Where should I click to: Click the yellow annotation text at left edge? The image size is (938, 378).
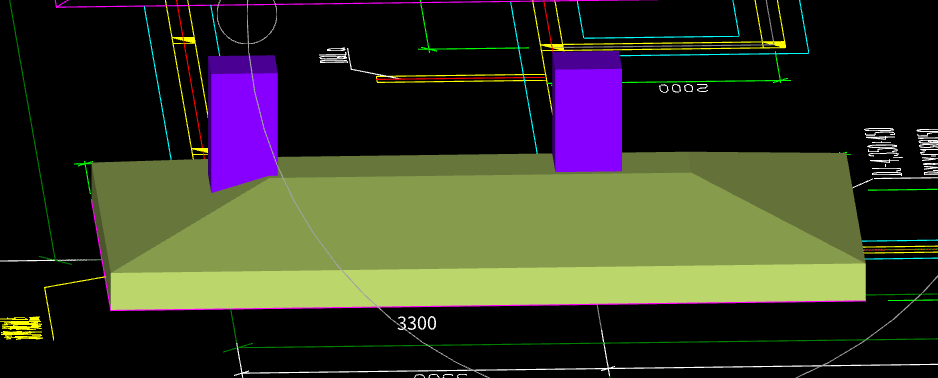(x=22, y=328)
